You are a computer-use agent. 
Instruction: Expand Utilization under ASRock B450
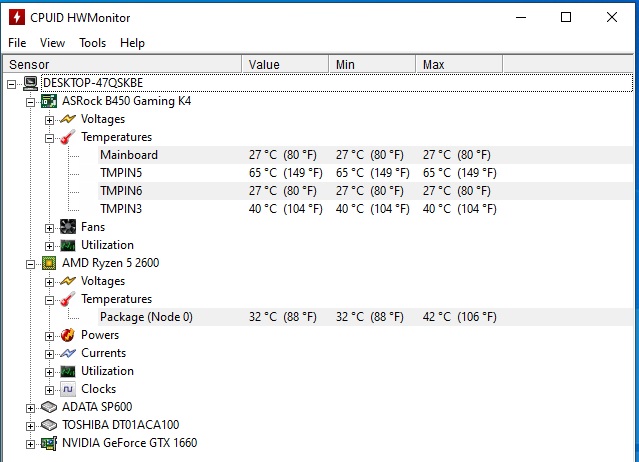pyautogui.click(x=49, y=246)
